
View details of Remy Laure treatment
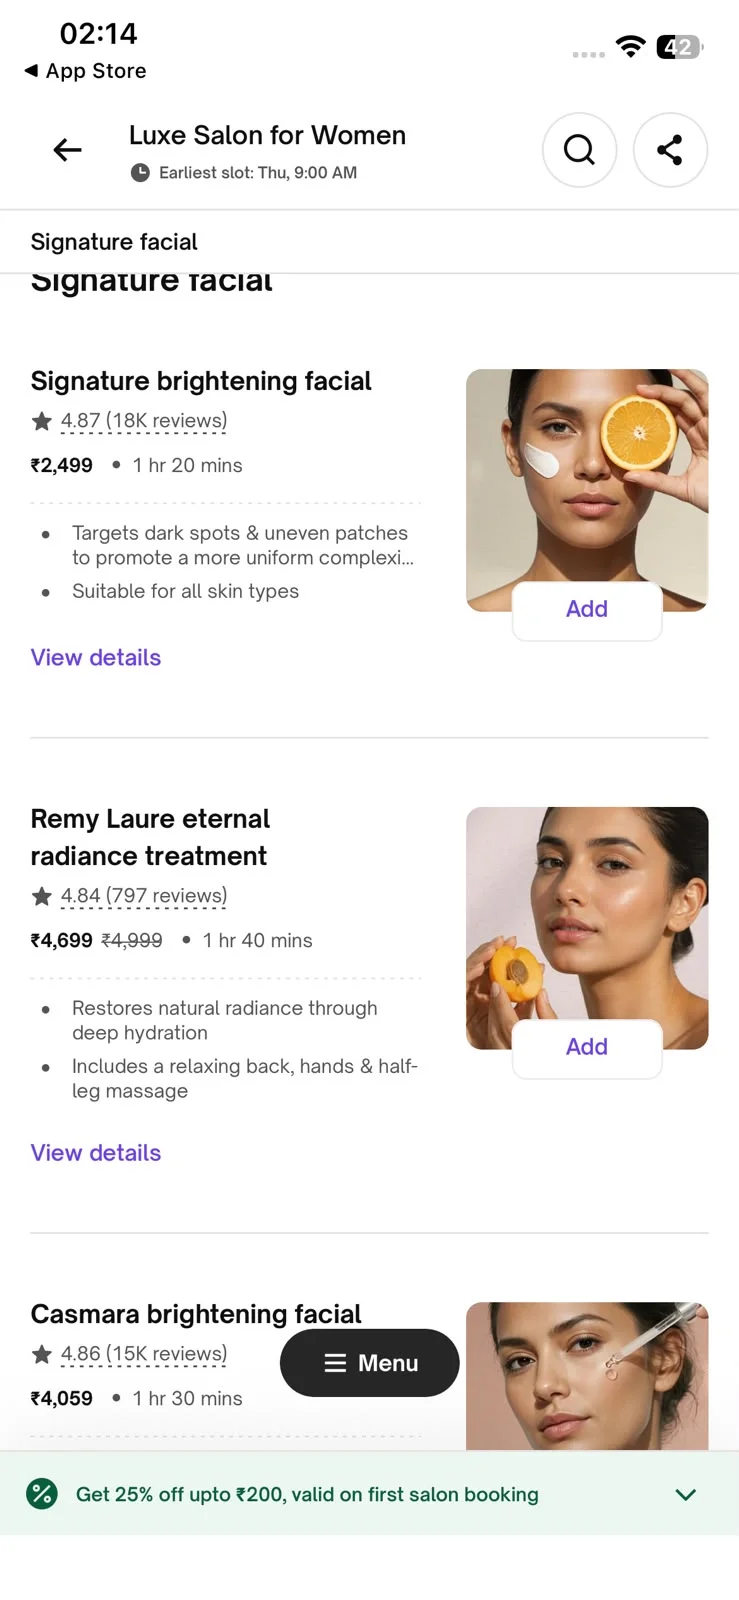point(96,1152)
